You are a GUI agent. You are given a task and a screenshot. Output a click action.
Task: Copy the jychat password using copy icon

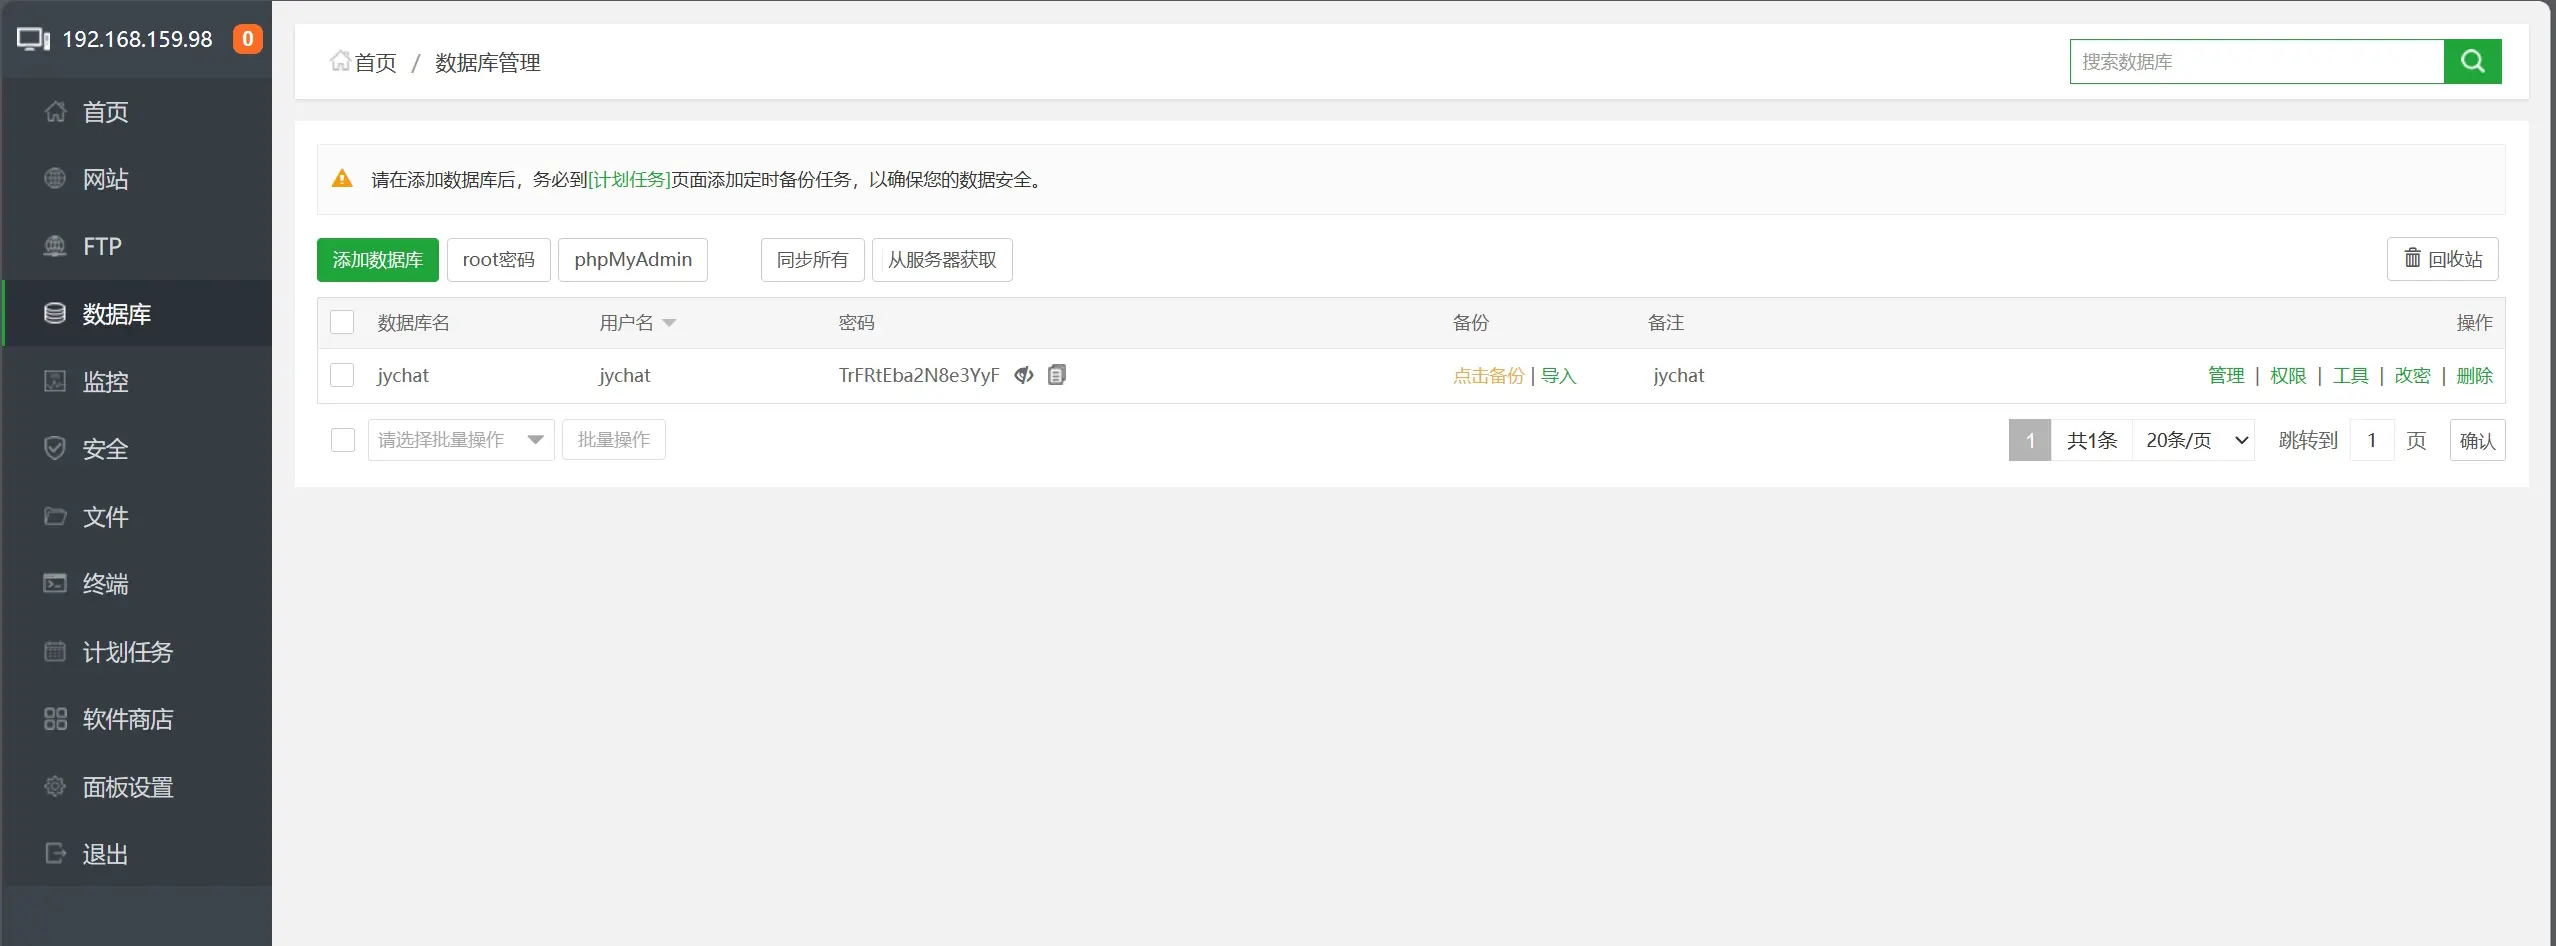[1057, 375]
